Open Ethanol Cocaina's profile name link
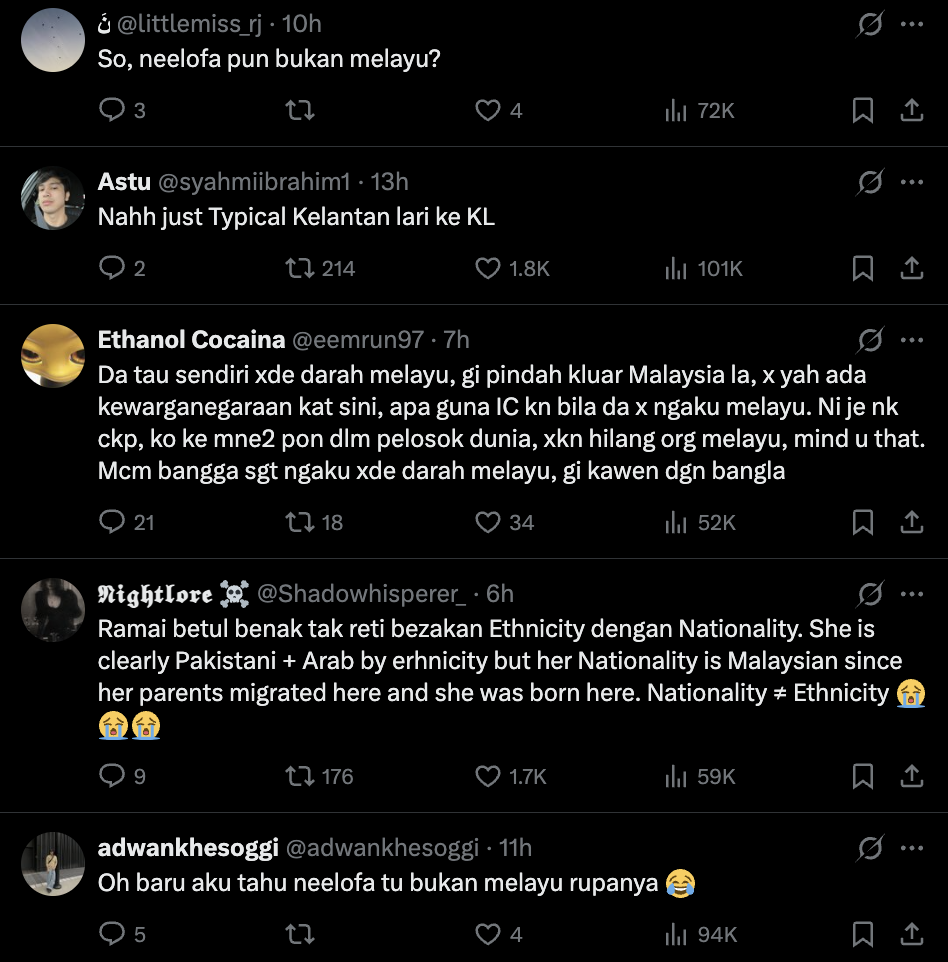948x962 pixels. (x=191, y=340)
